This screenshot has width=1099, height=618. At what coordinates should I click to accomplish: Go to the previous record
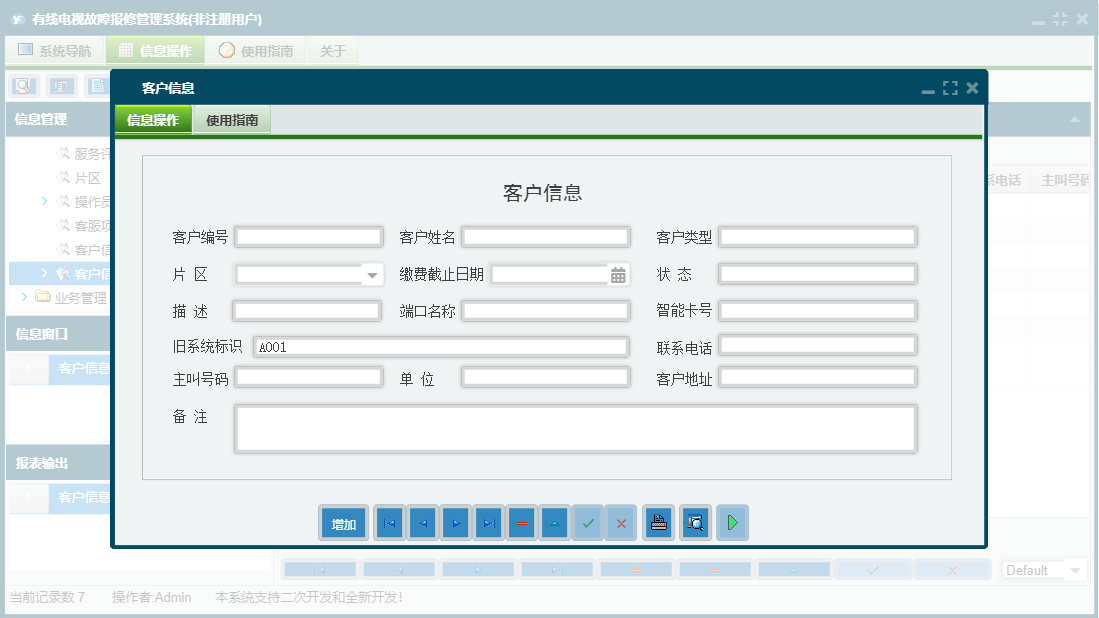(x=422, y=522)
